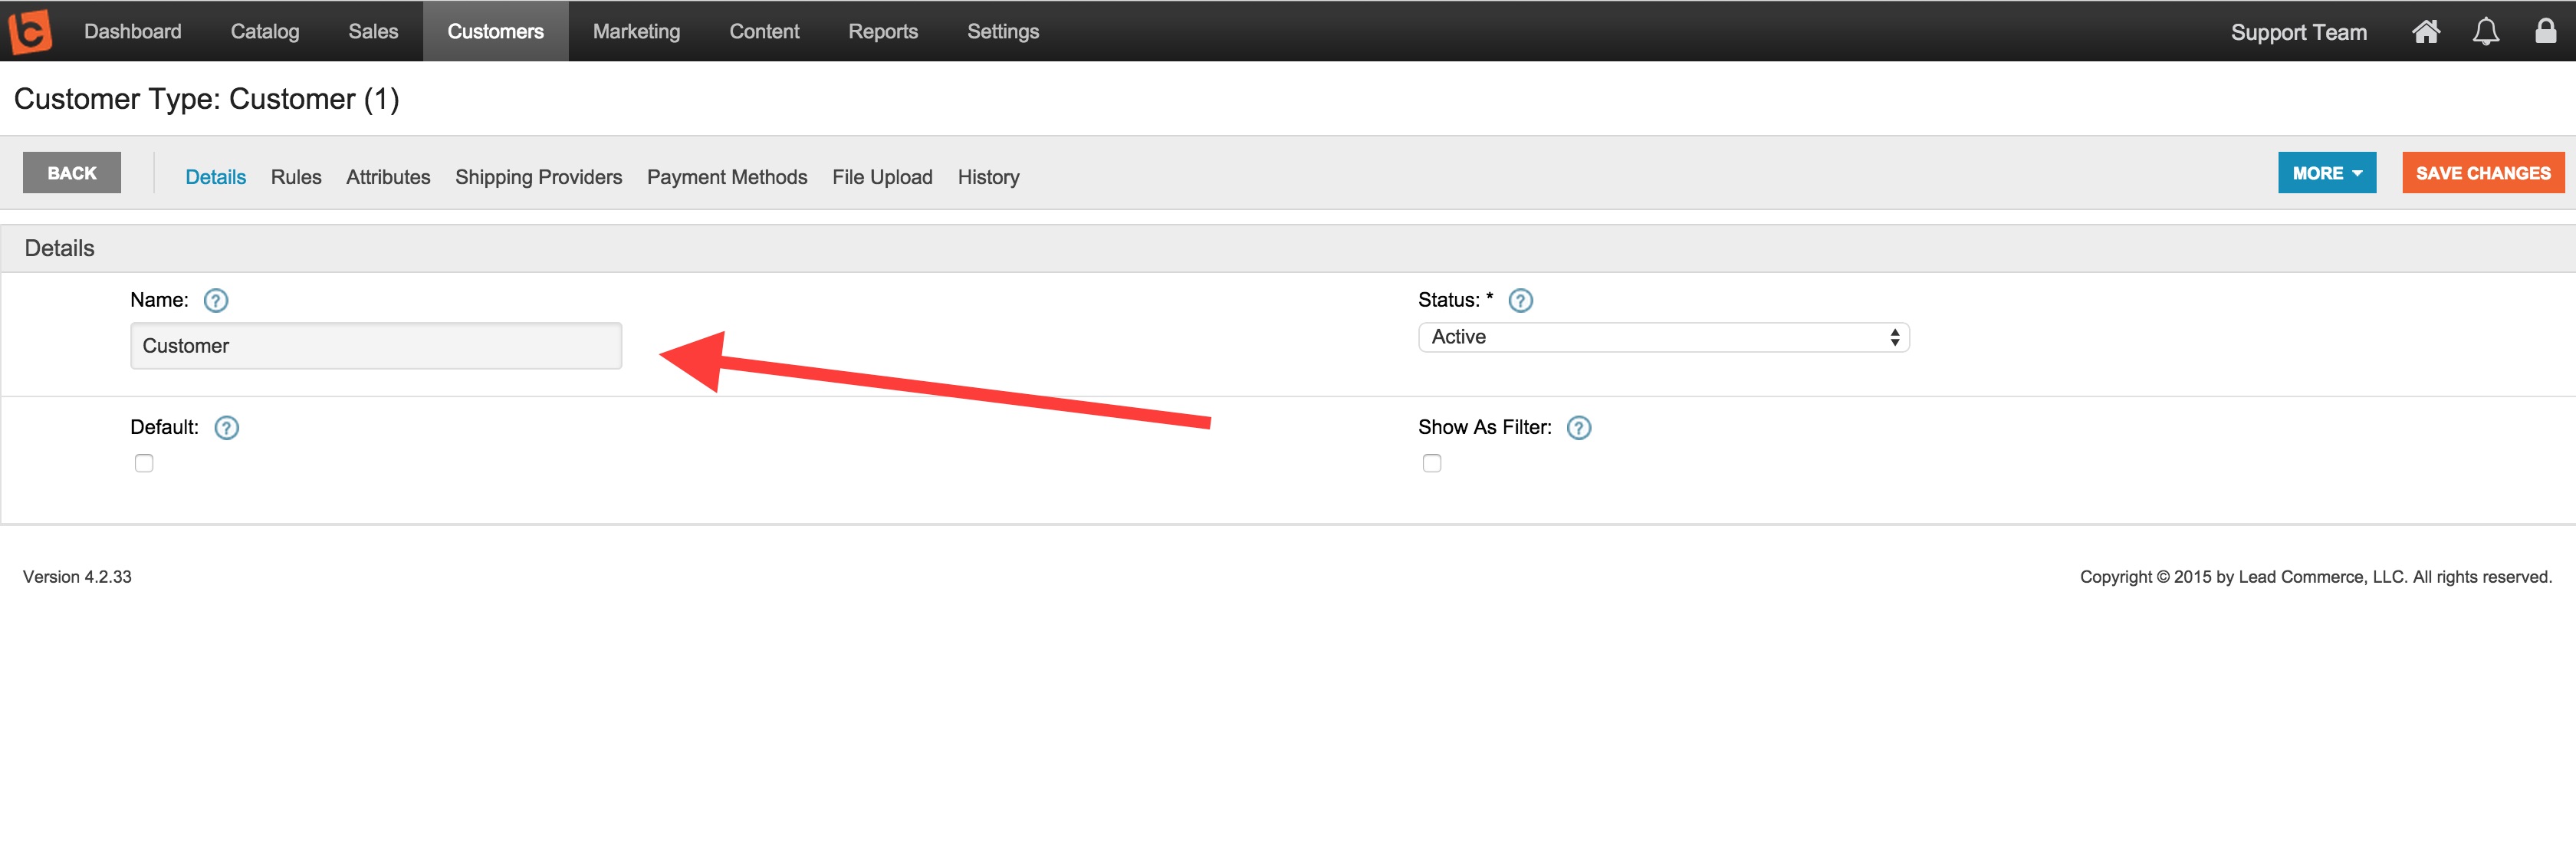Screen dimensions: 2576x845
Task: Click the SAVE CHANGES button
Action: pyautogui.click(x=2483, y=173)
